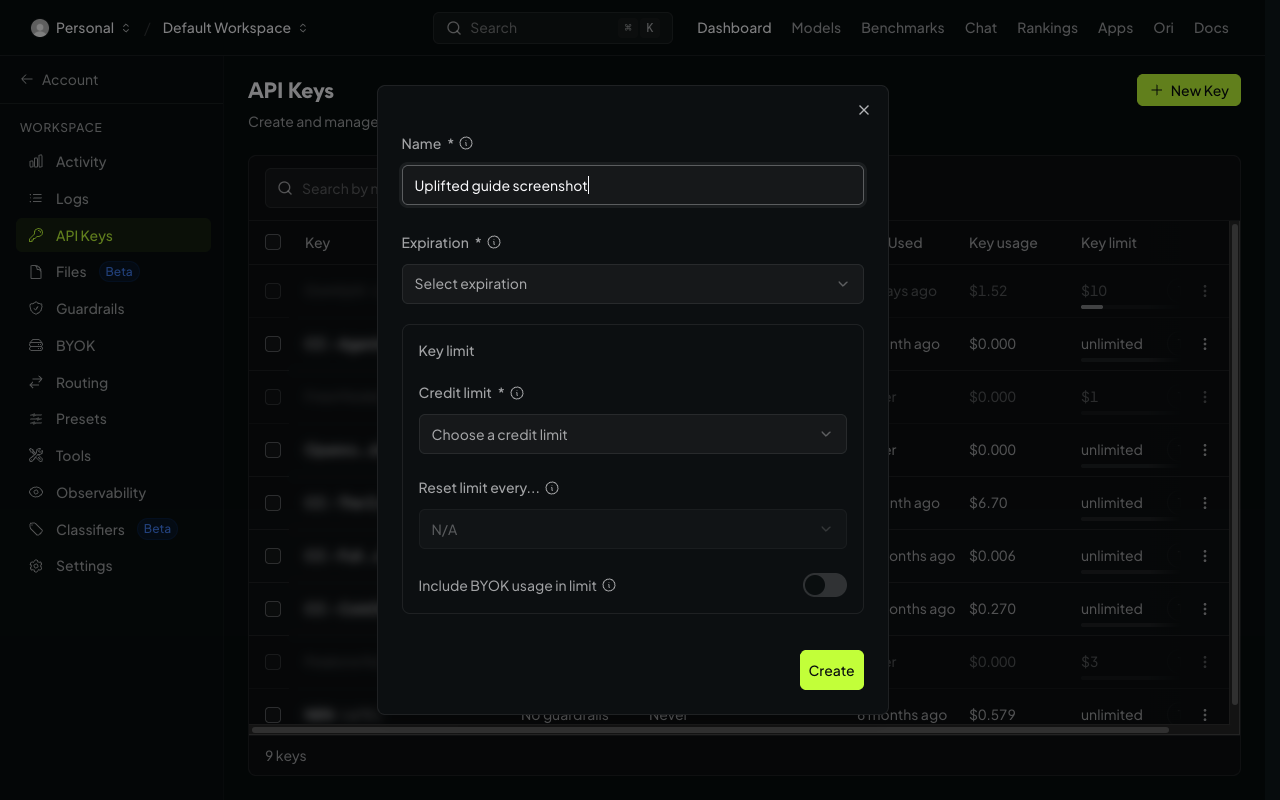
Task: Open actions menu for the $6.70 key row
Action: pyautogui.click(x=1205, y=503)
